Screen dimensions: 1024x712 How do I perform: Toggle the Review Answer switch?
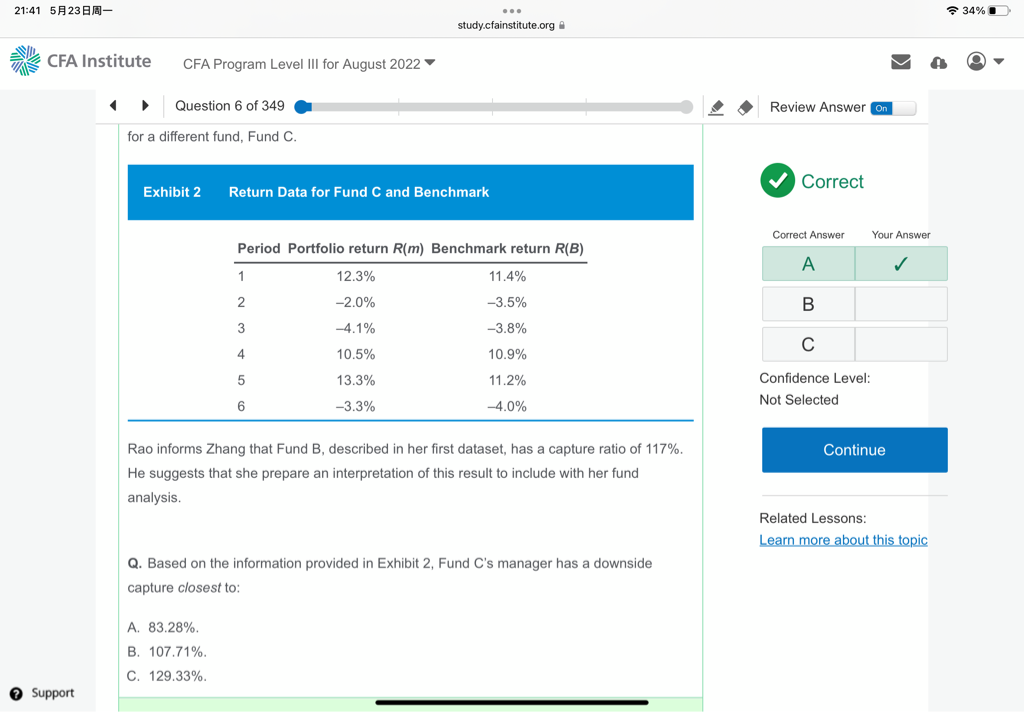coord(892,108)
